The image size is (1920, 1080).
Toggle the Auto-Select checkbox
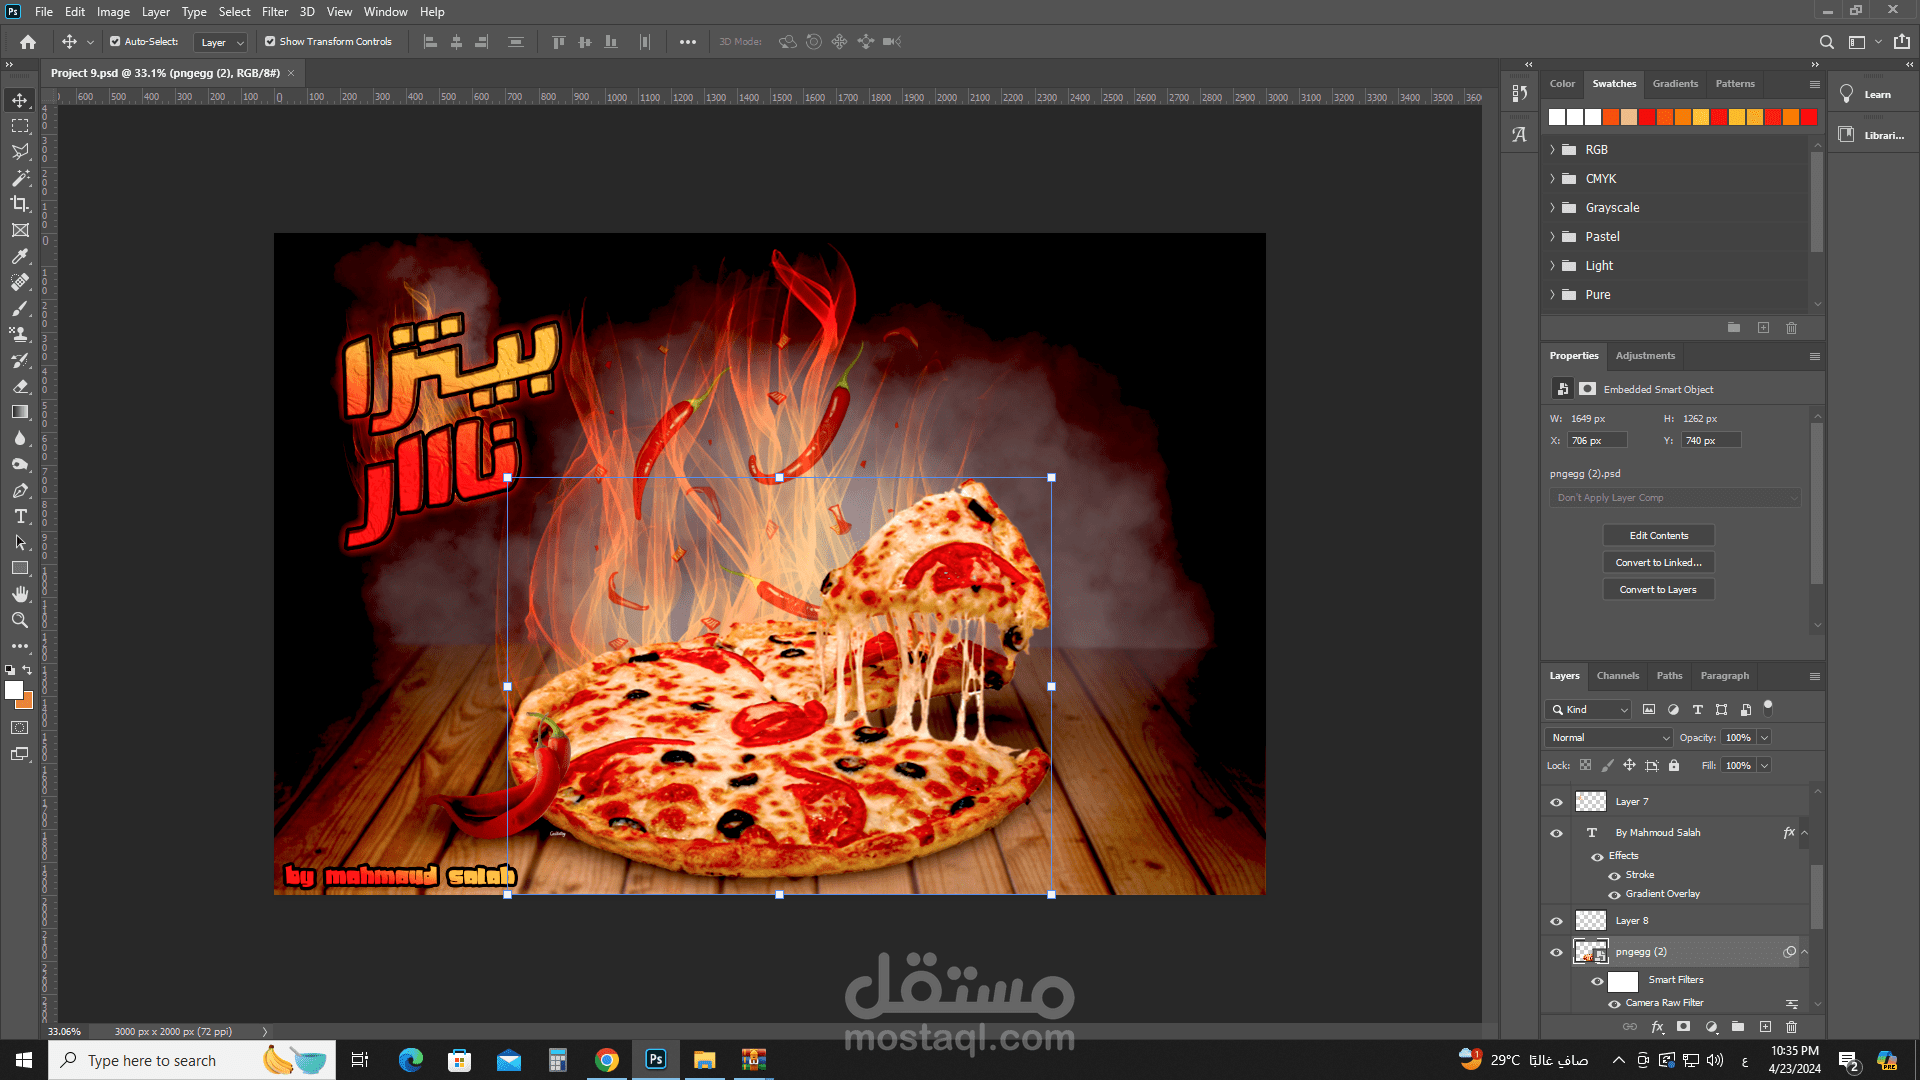pyautogui.click(x=115, y=42)
